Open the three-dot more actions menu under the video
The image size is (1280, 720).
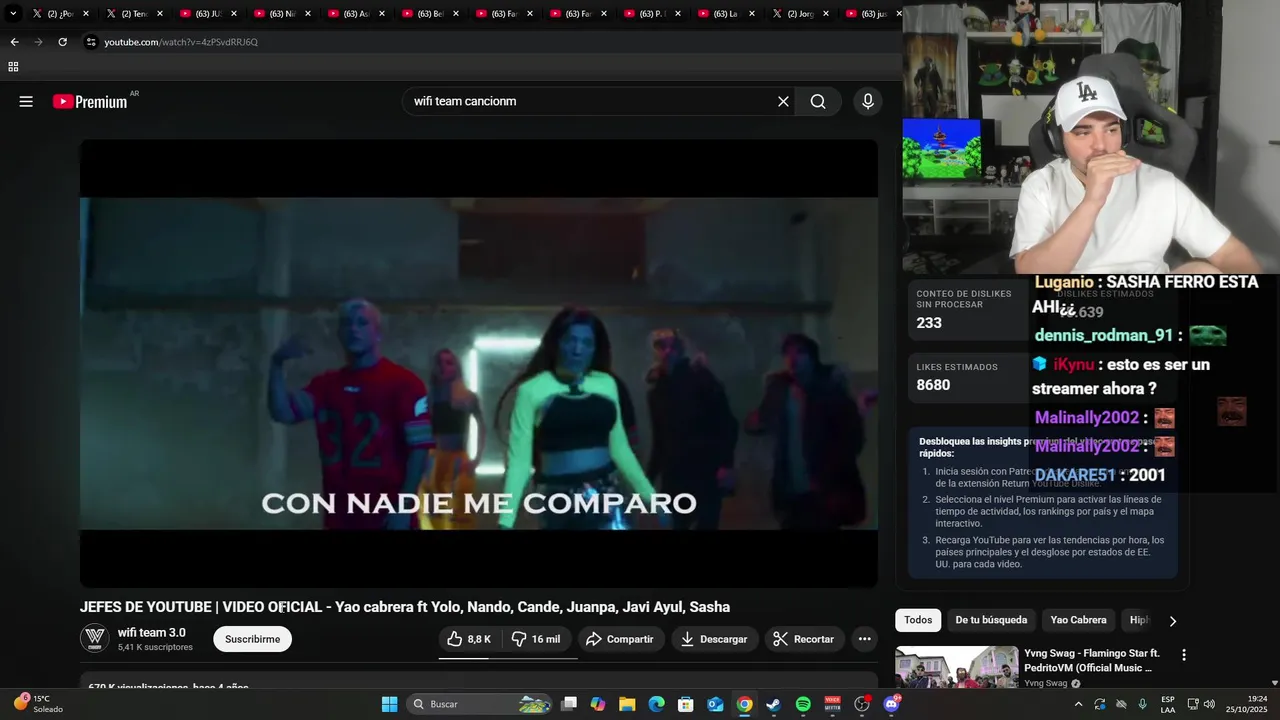865,639
